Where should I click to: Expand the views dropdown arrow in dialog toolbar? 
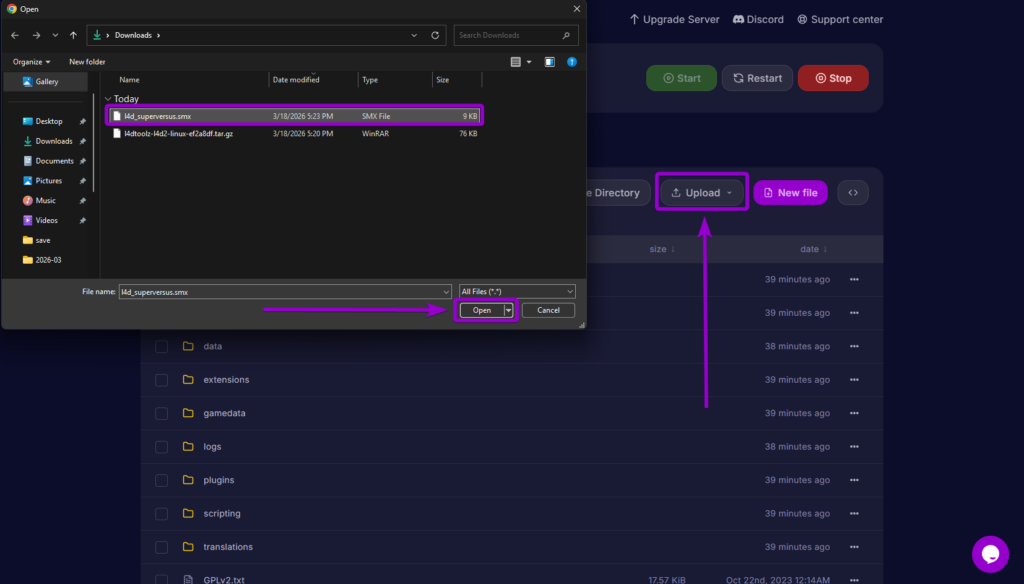pyautogui.click(x=528, y=61)
